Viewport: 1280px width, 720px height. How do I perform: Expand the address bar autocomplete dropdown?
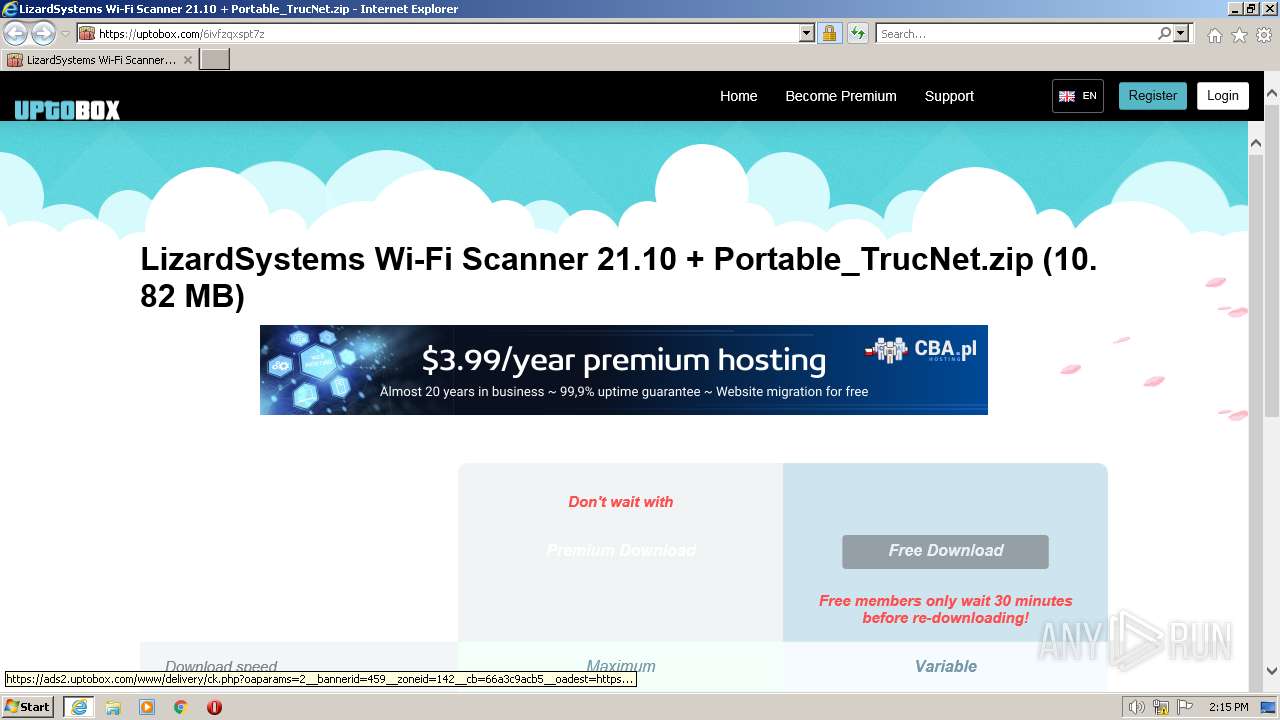tap(807, 34)
